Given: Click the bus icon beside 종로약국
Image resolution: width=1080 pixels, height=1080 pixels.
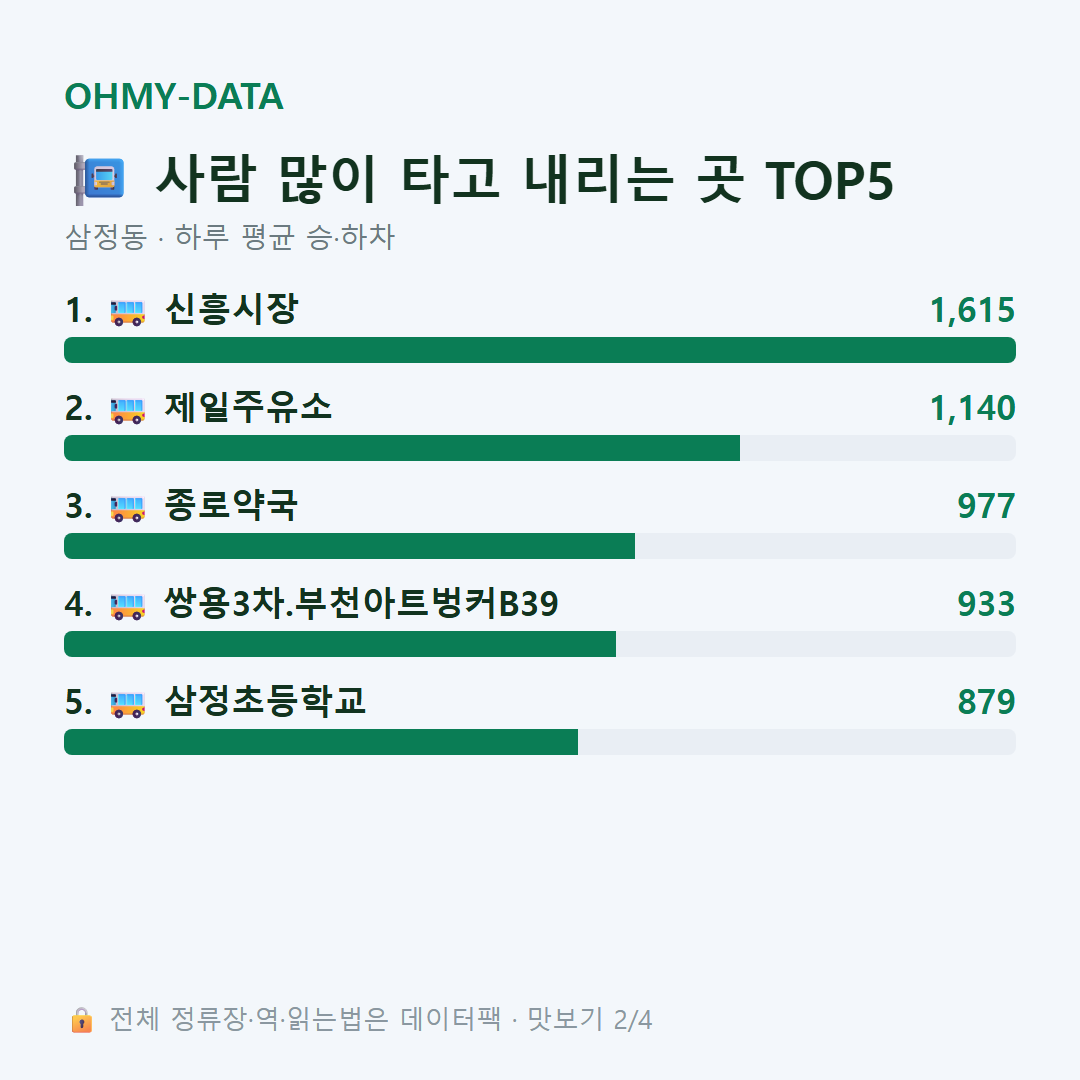Looking at the screenshot, I should pyautogui.click(x=128, y=508).
